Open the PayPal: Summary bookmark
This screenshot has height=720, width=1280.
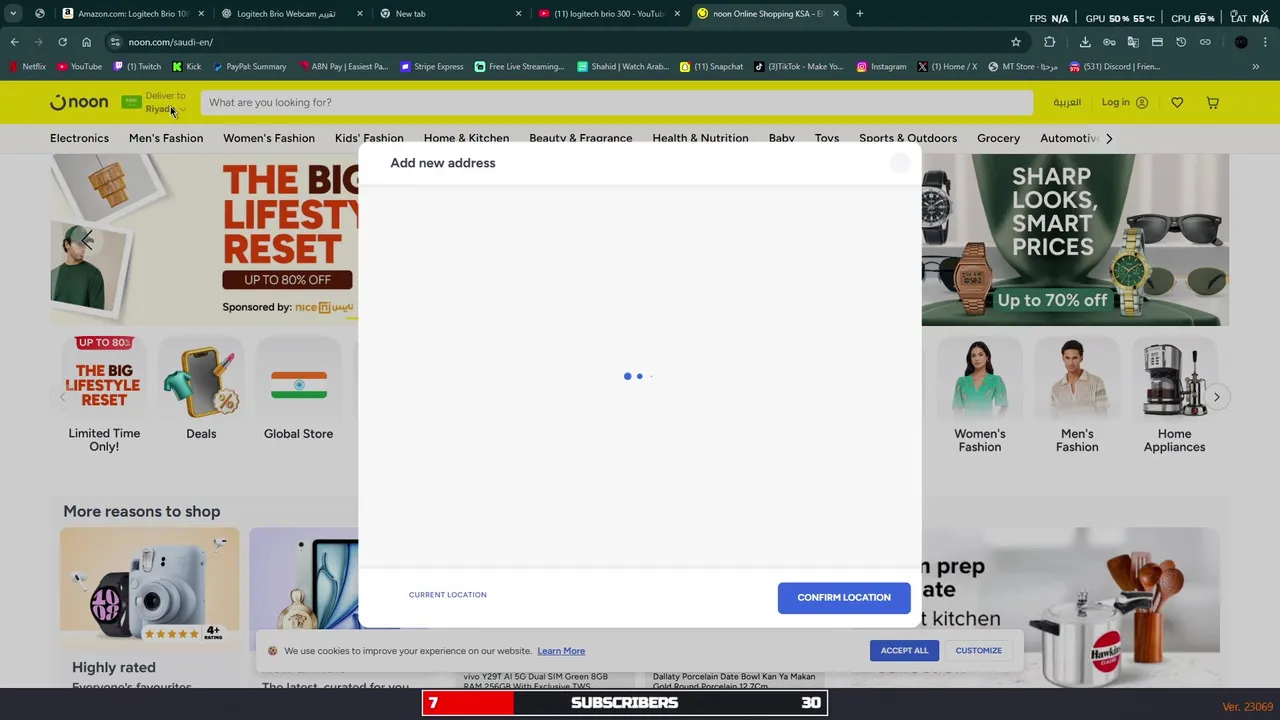[x=249, y=66]
